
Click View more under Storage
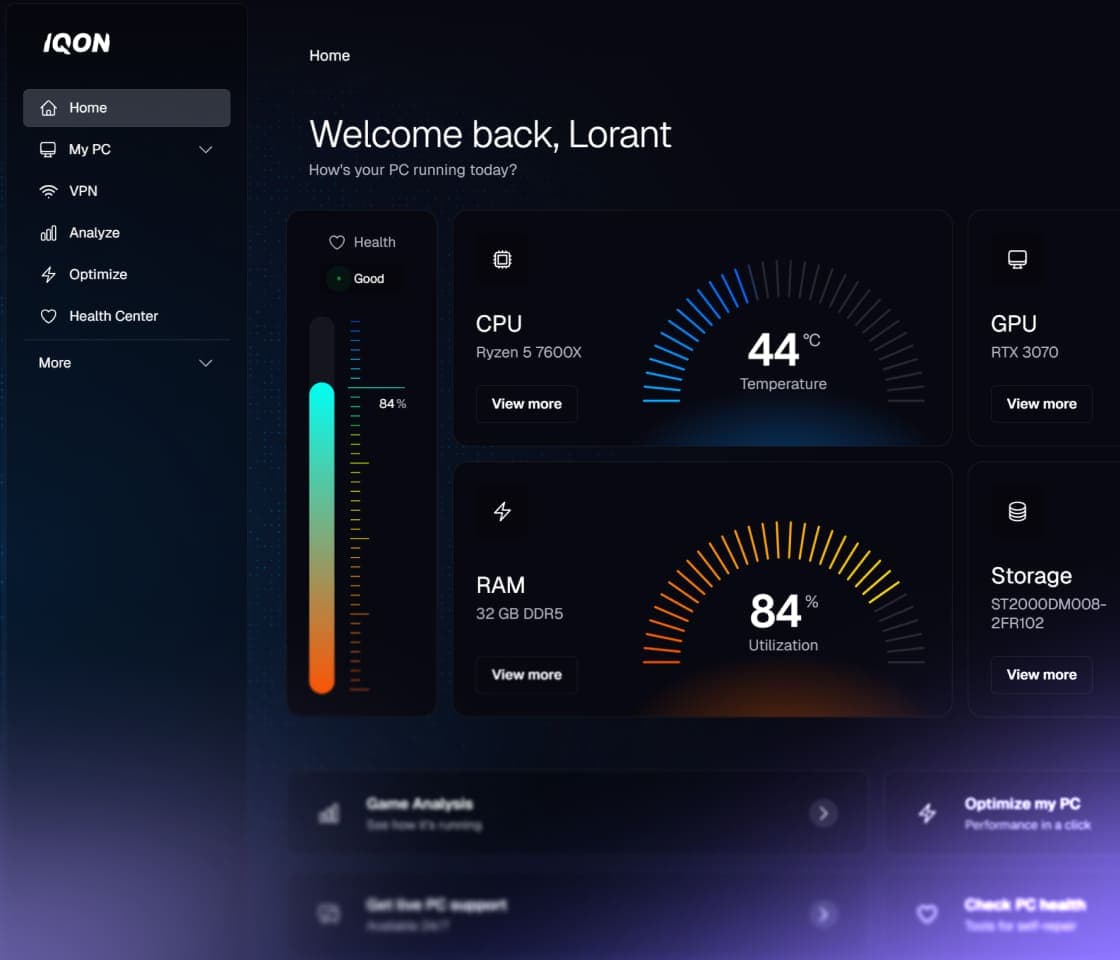click(1041, 675)
